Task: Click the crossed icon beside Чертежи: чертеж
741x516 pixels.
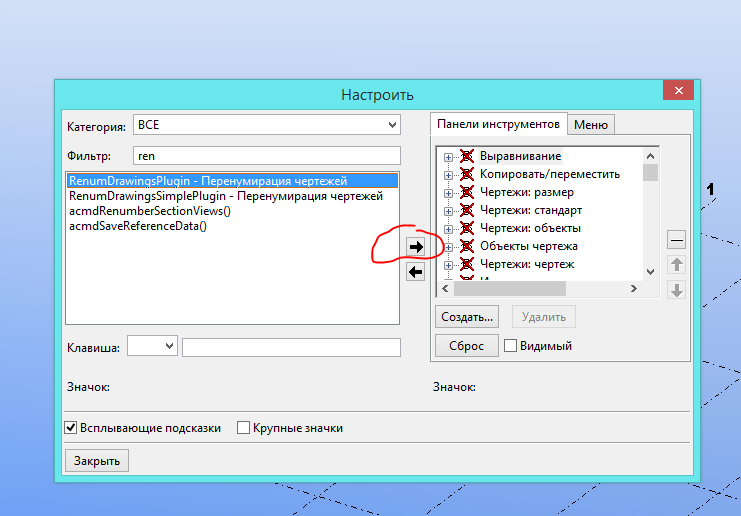Action: click(467, 264)
